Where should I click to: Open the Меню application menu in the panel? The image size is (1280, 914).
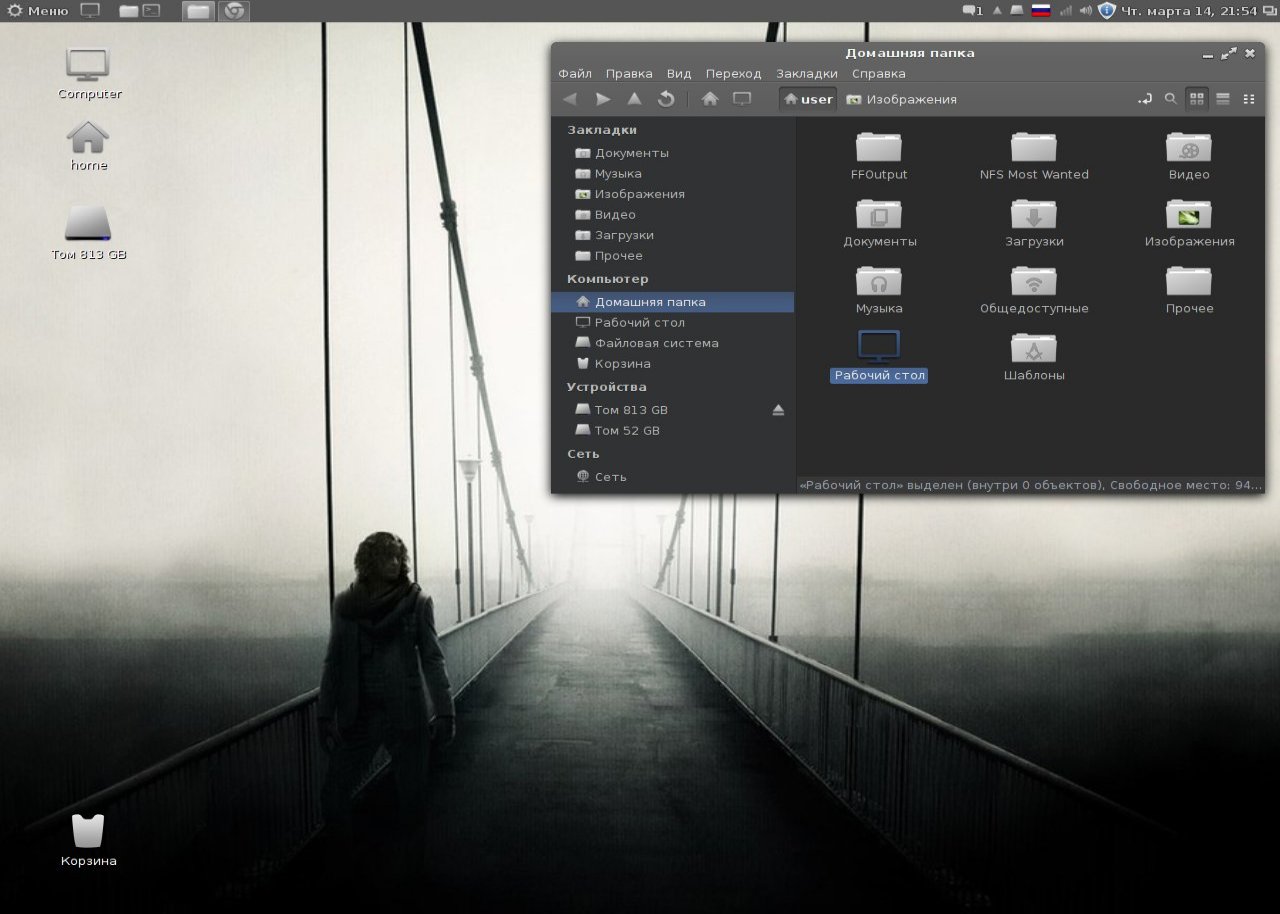(38, 11)
